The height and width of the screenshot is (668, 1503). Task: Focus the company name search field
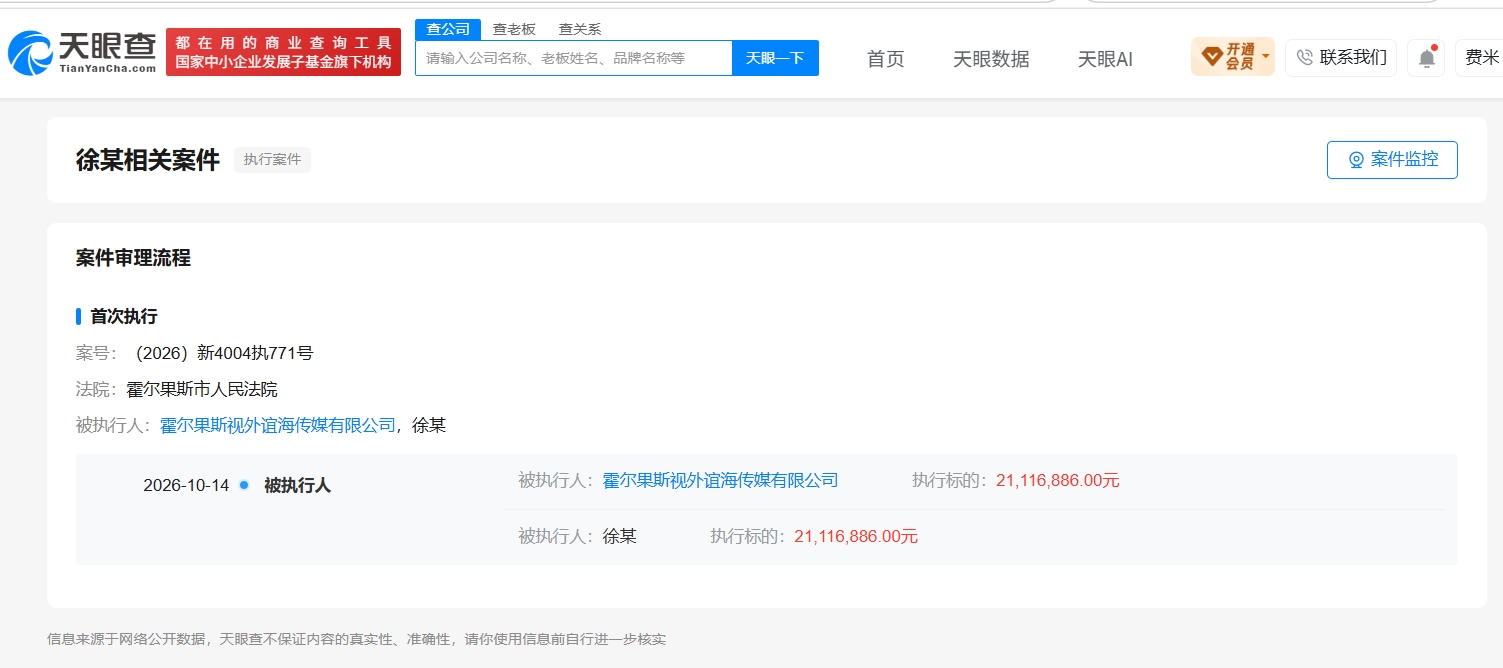click(x=574, y=58)
